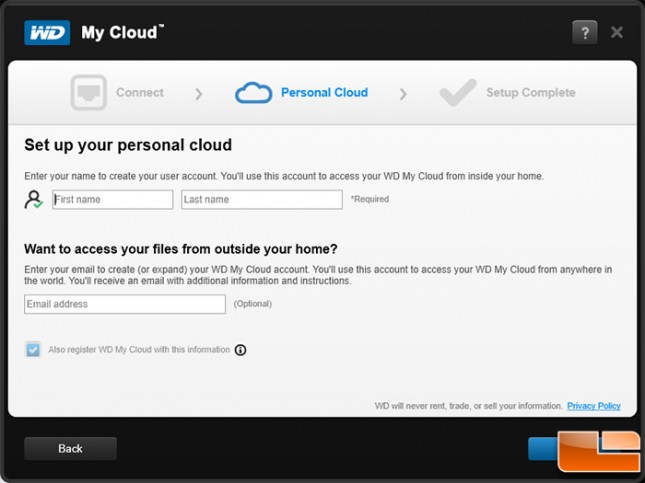Screen dimensions: 645x483
Task: Click the WD logo icon
Action: tap(47, 33)
